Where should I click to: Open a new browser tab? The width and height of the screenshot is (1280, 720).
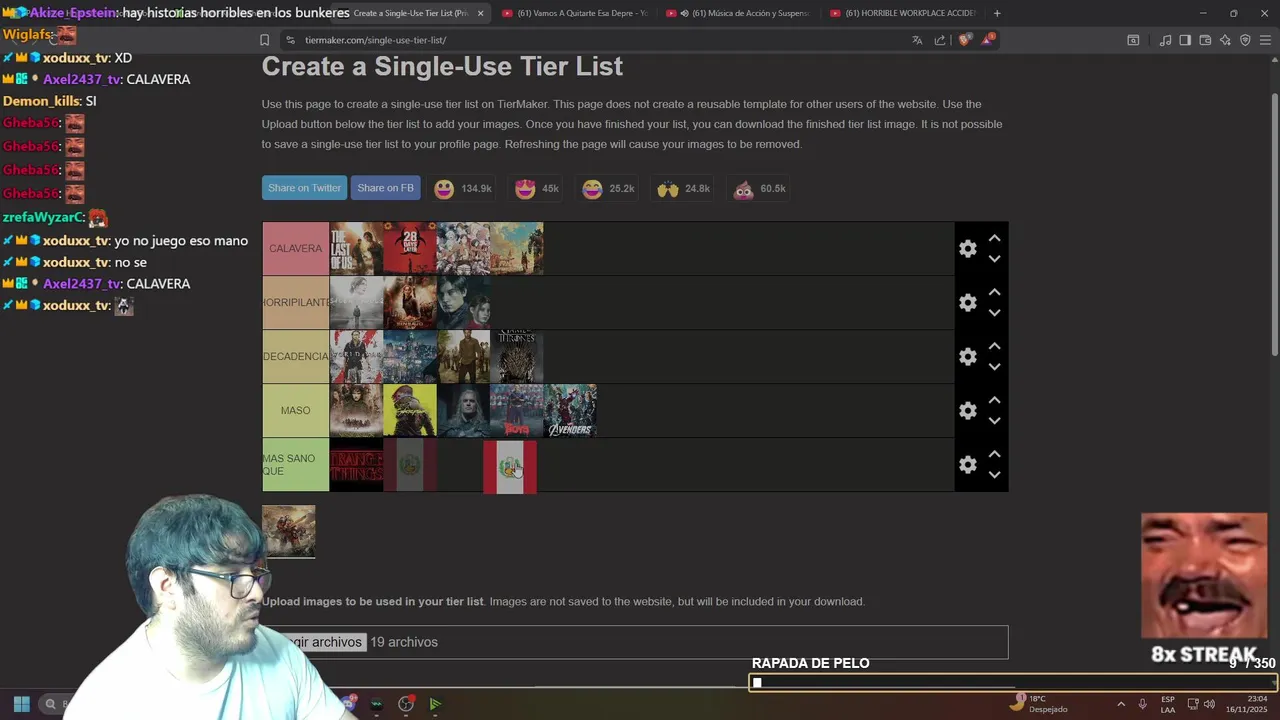997,13
